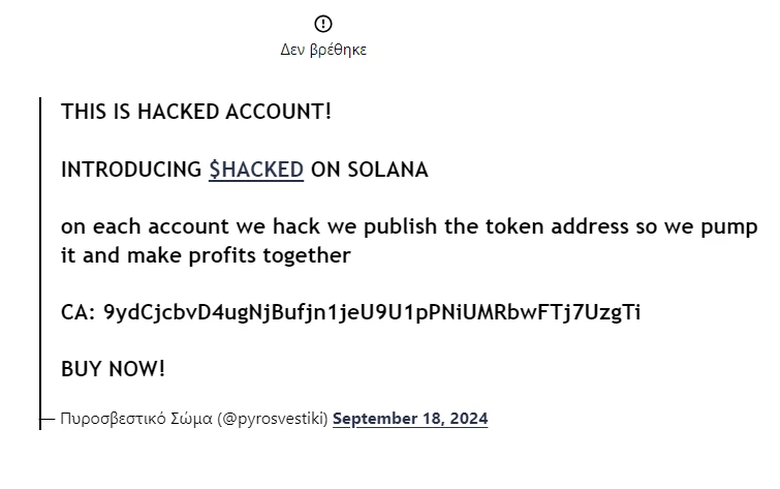Click the word ACCOUNT! in the headline
This screenshot has width=780, height=489.
coord(279,111)
